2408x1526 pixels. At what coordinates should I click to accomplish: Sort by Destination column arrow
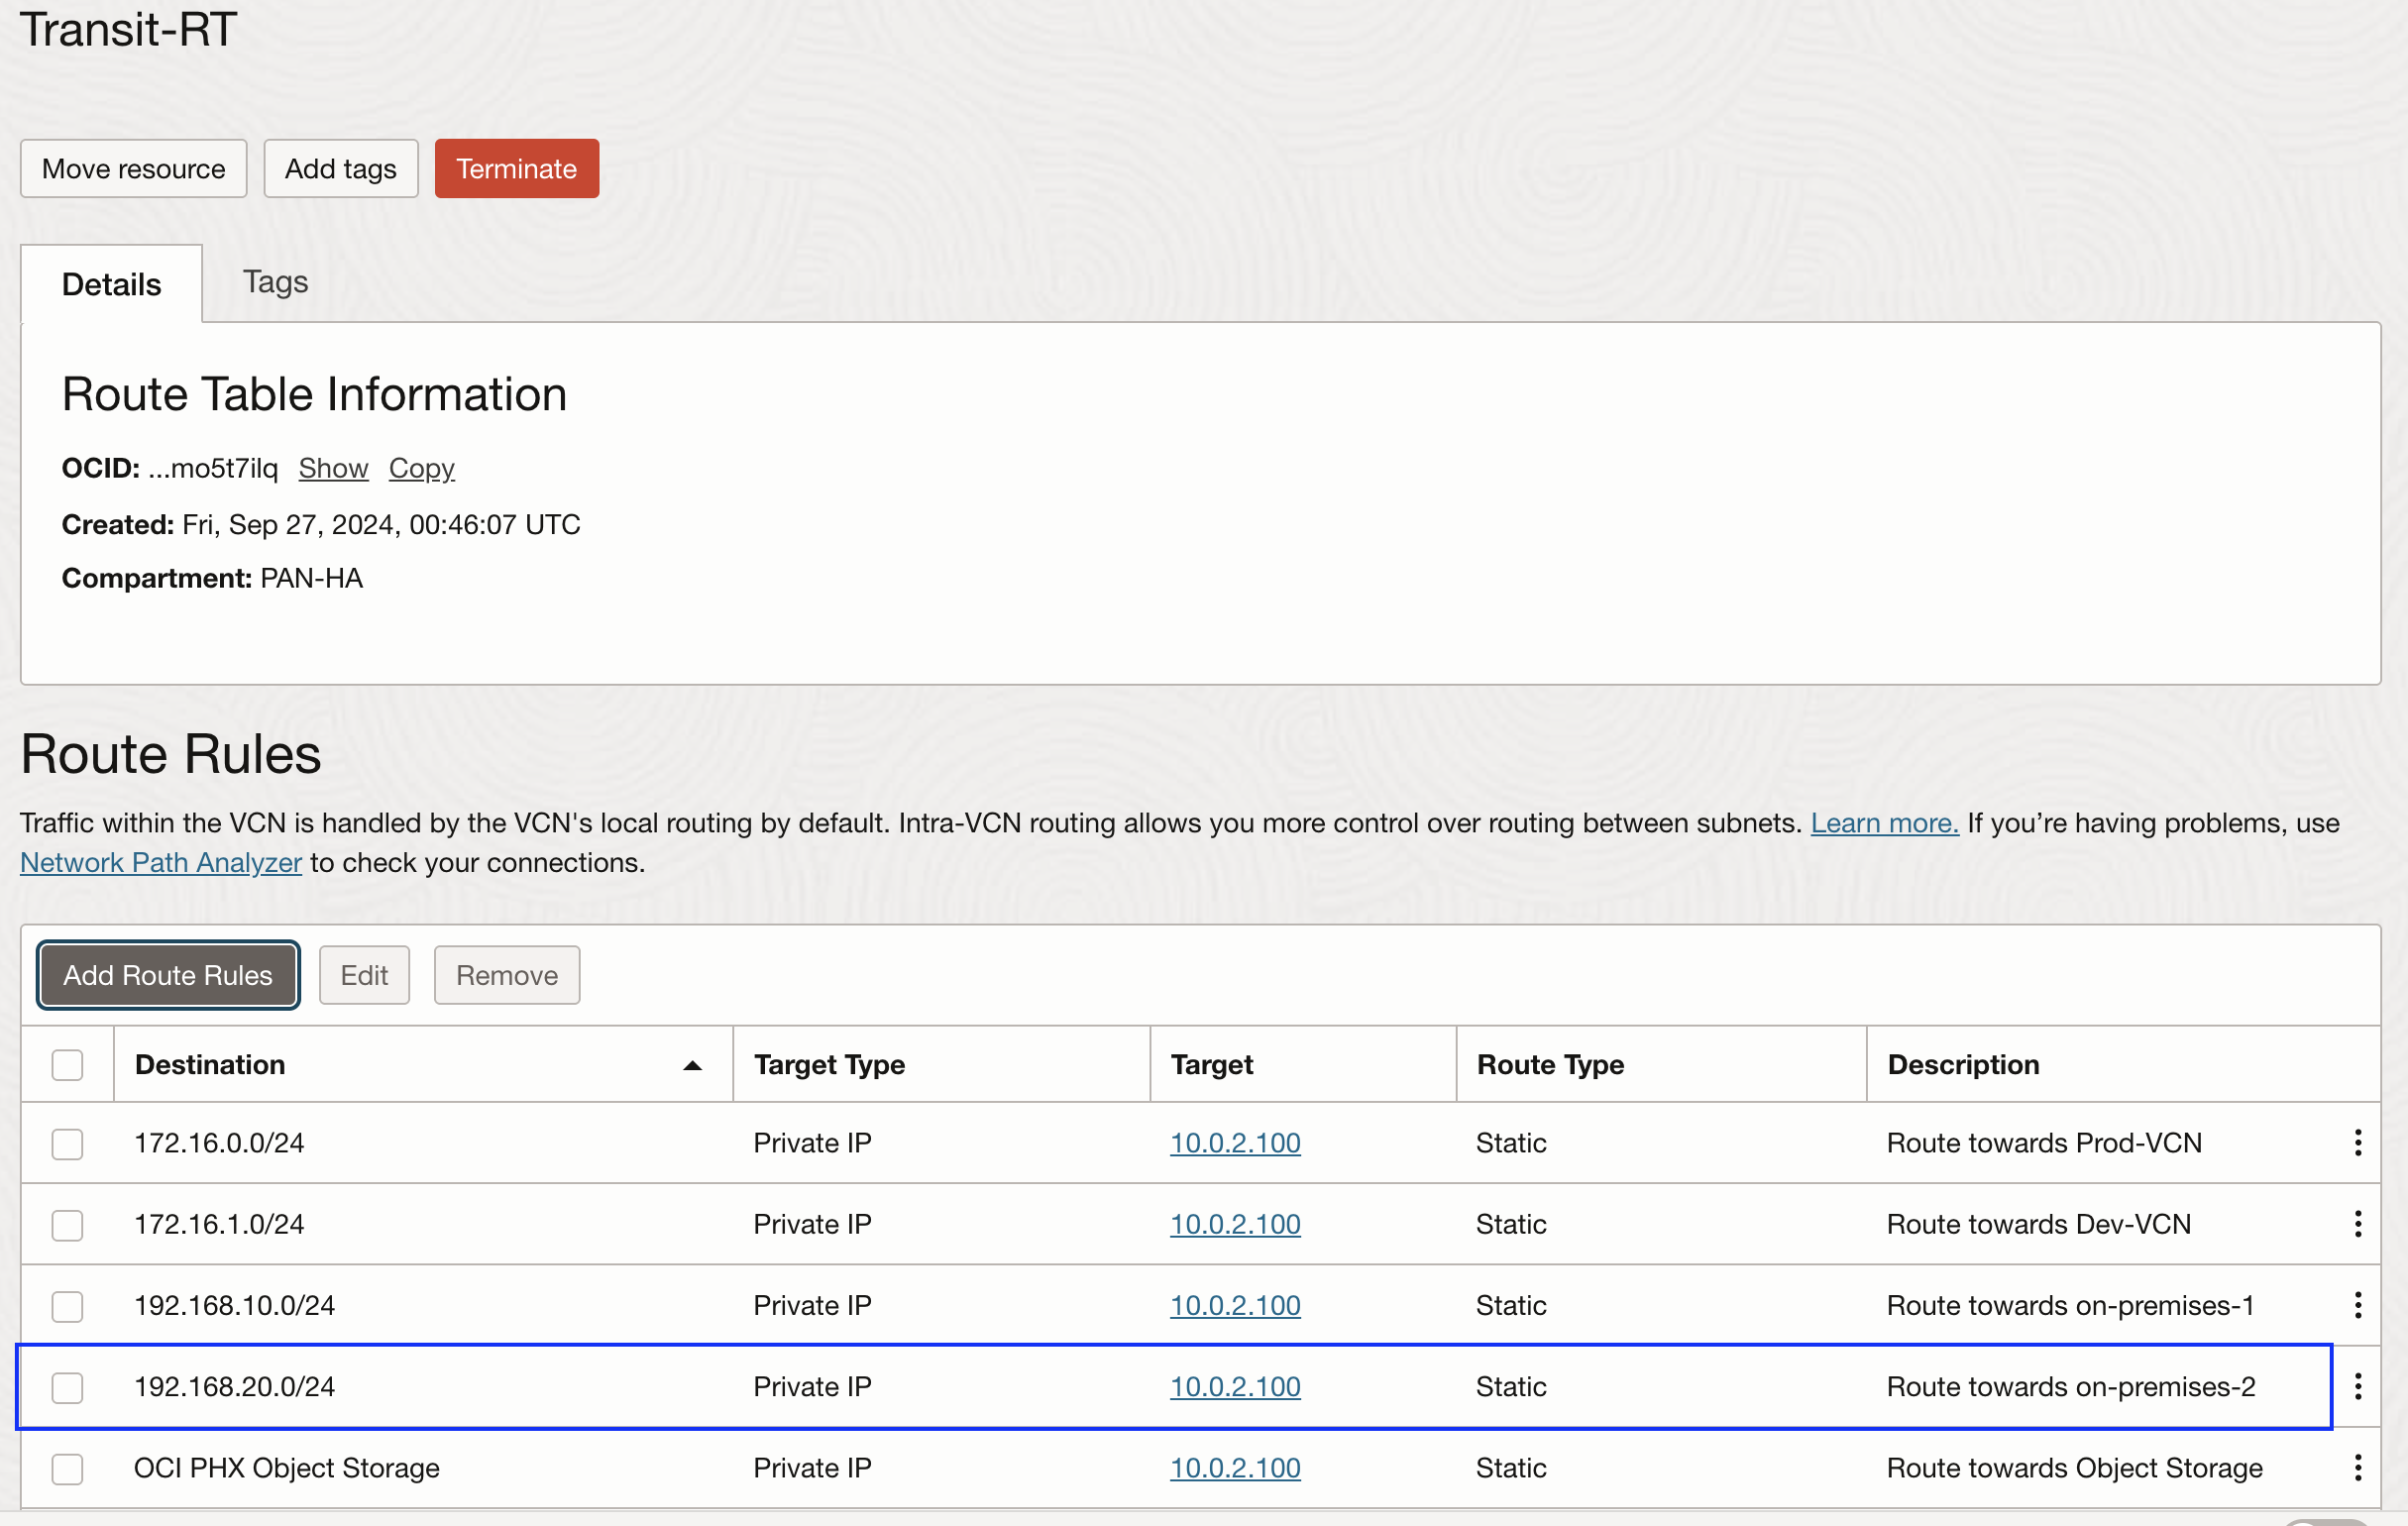click(691, 1065)
